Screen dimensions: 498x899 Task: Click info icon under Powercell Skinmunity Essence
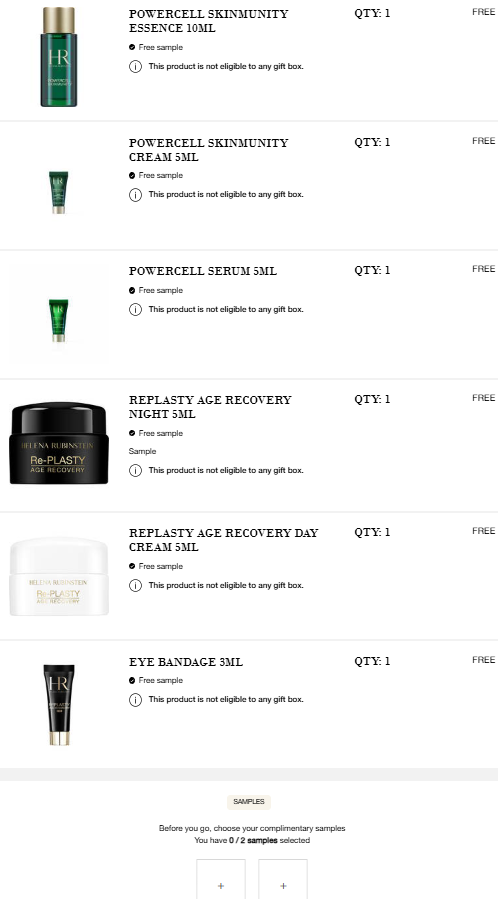click(x=135, y=67)
